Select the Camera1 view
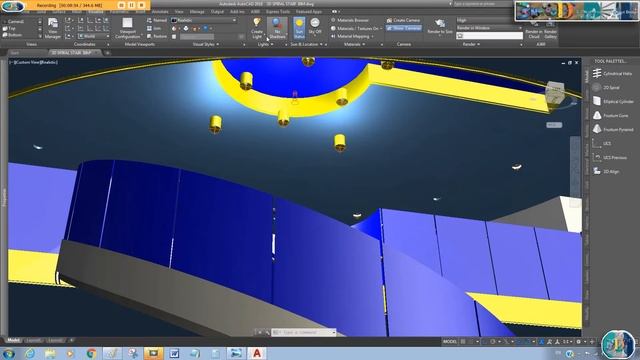 tap(13, 22)
